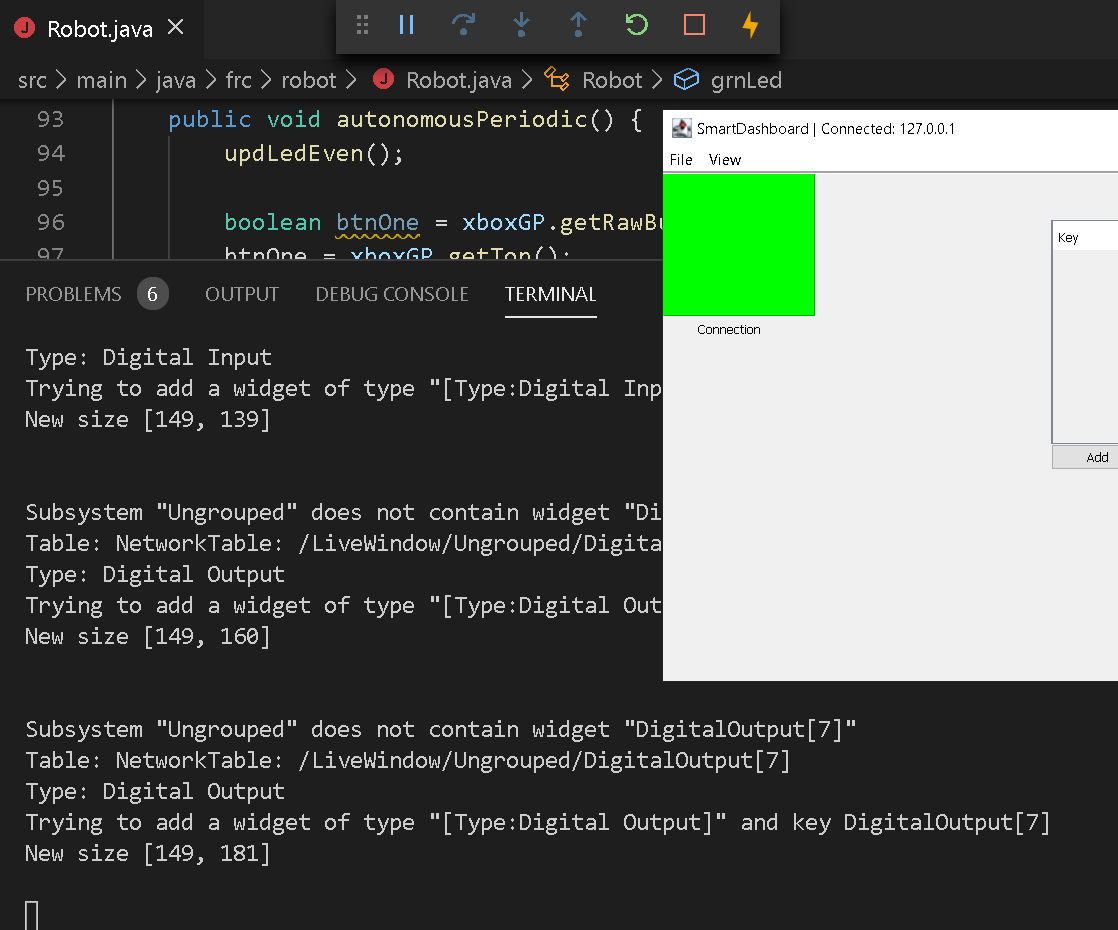This screenshot has width=1118, height=930.
Task: Grab the debug toolbar drag handle
Action: click(x=362, y=25)
